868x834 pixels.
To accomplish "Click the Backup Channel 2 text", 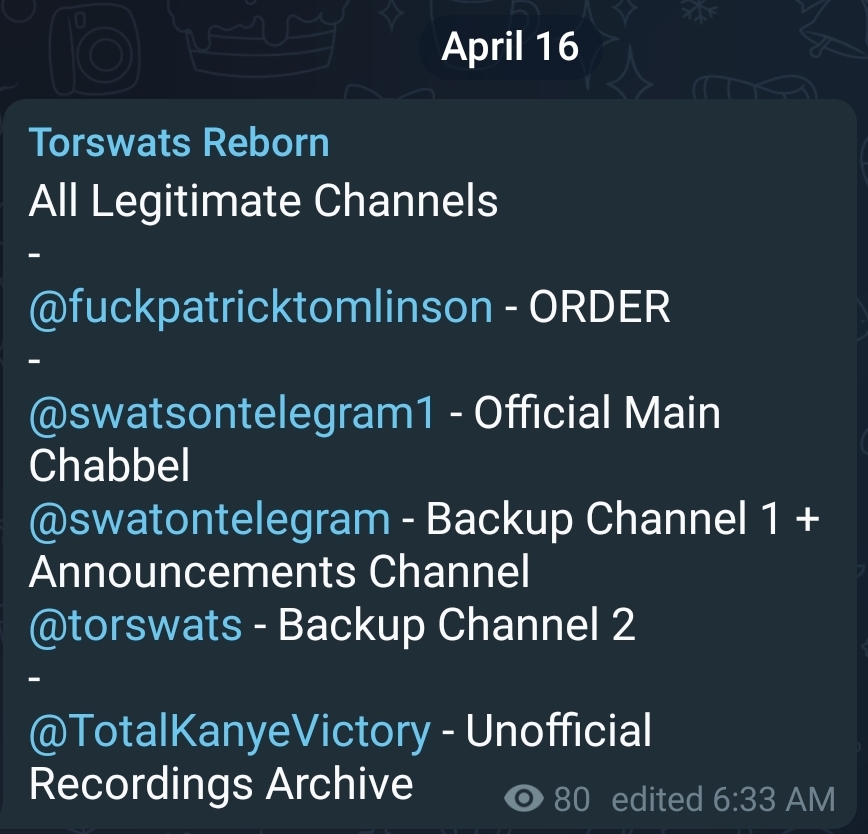I will tap(456, 625).
